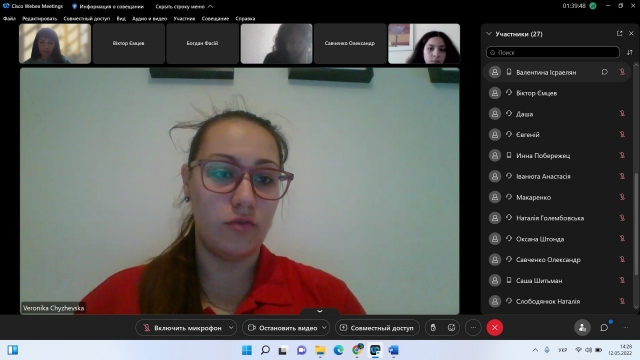Close the participants panel
Screen dimensions: 640x360
tap(631, 33)
